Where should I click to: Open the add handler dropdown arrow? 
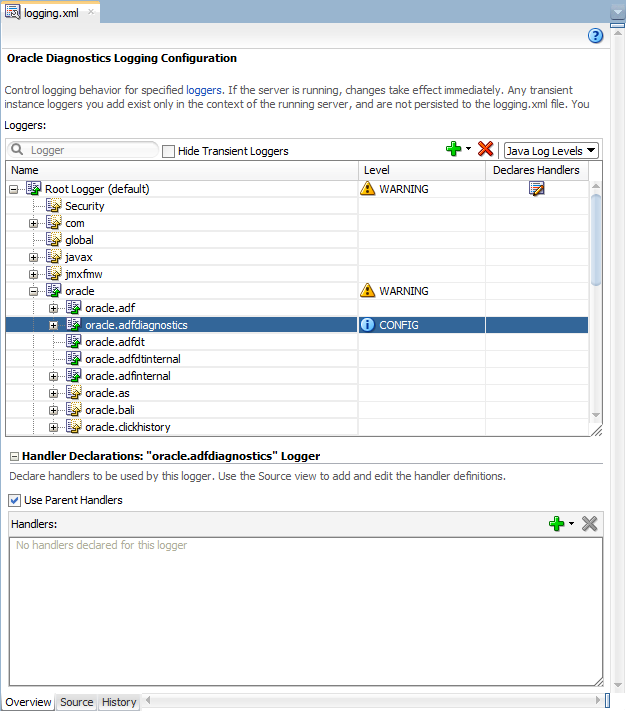pyautogui.click(x=571, y=524)
